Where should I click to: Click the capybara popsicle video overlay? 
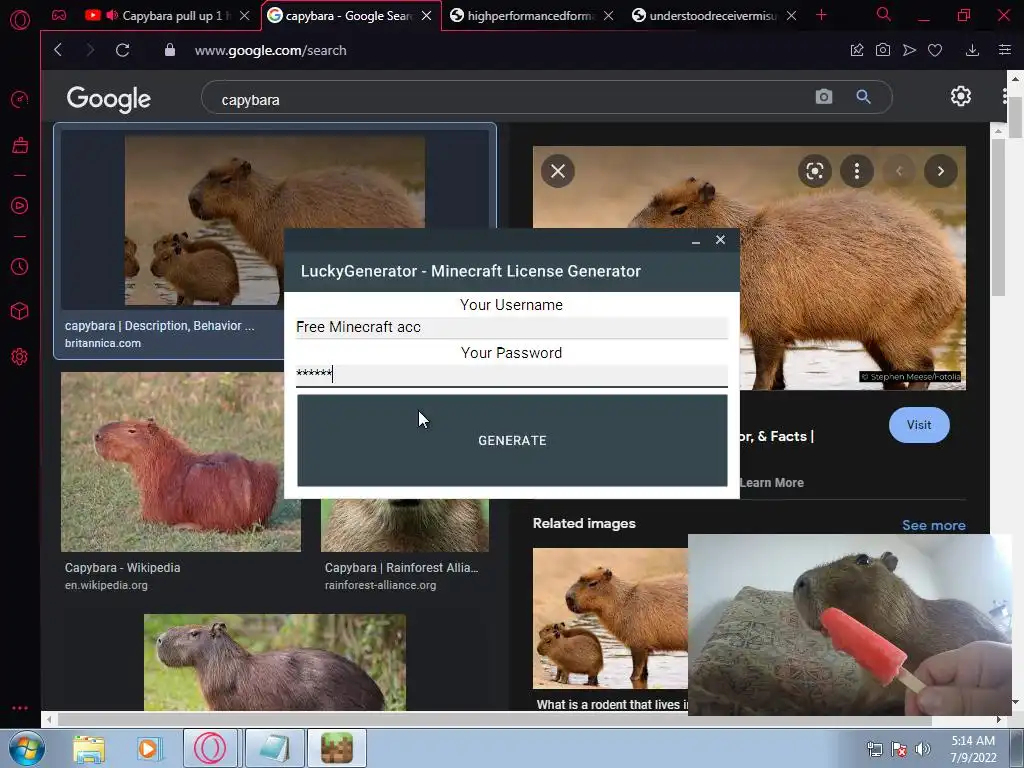tap(849, 624)
